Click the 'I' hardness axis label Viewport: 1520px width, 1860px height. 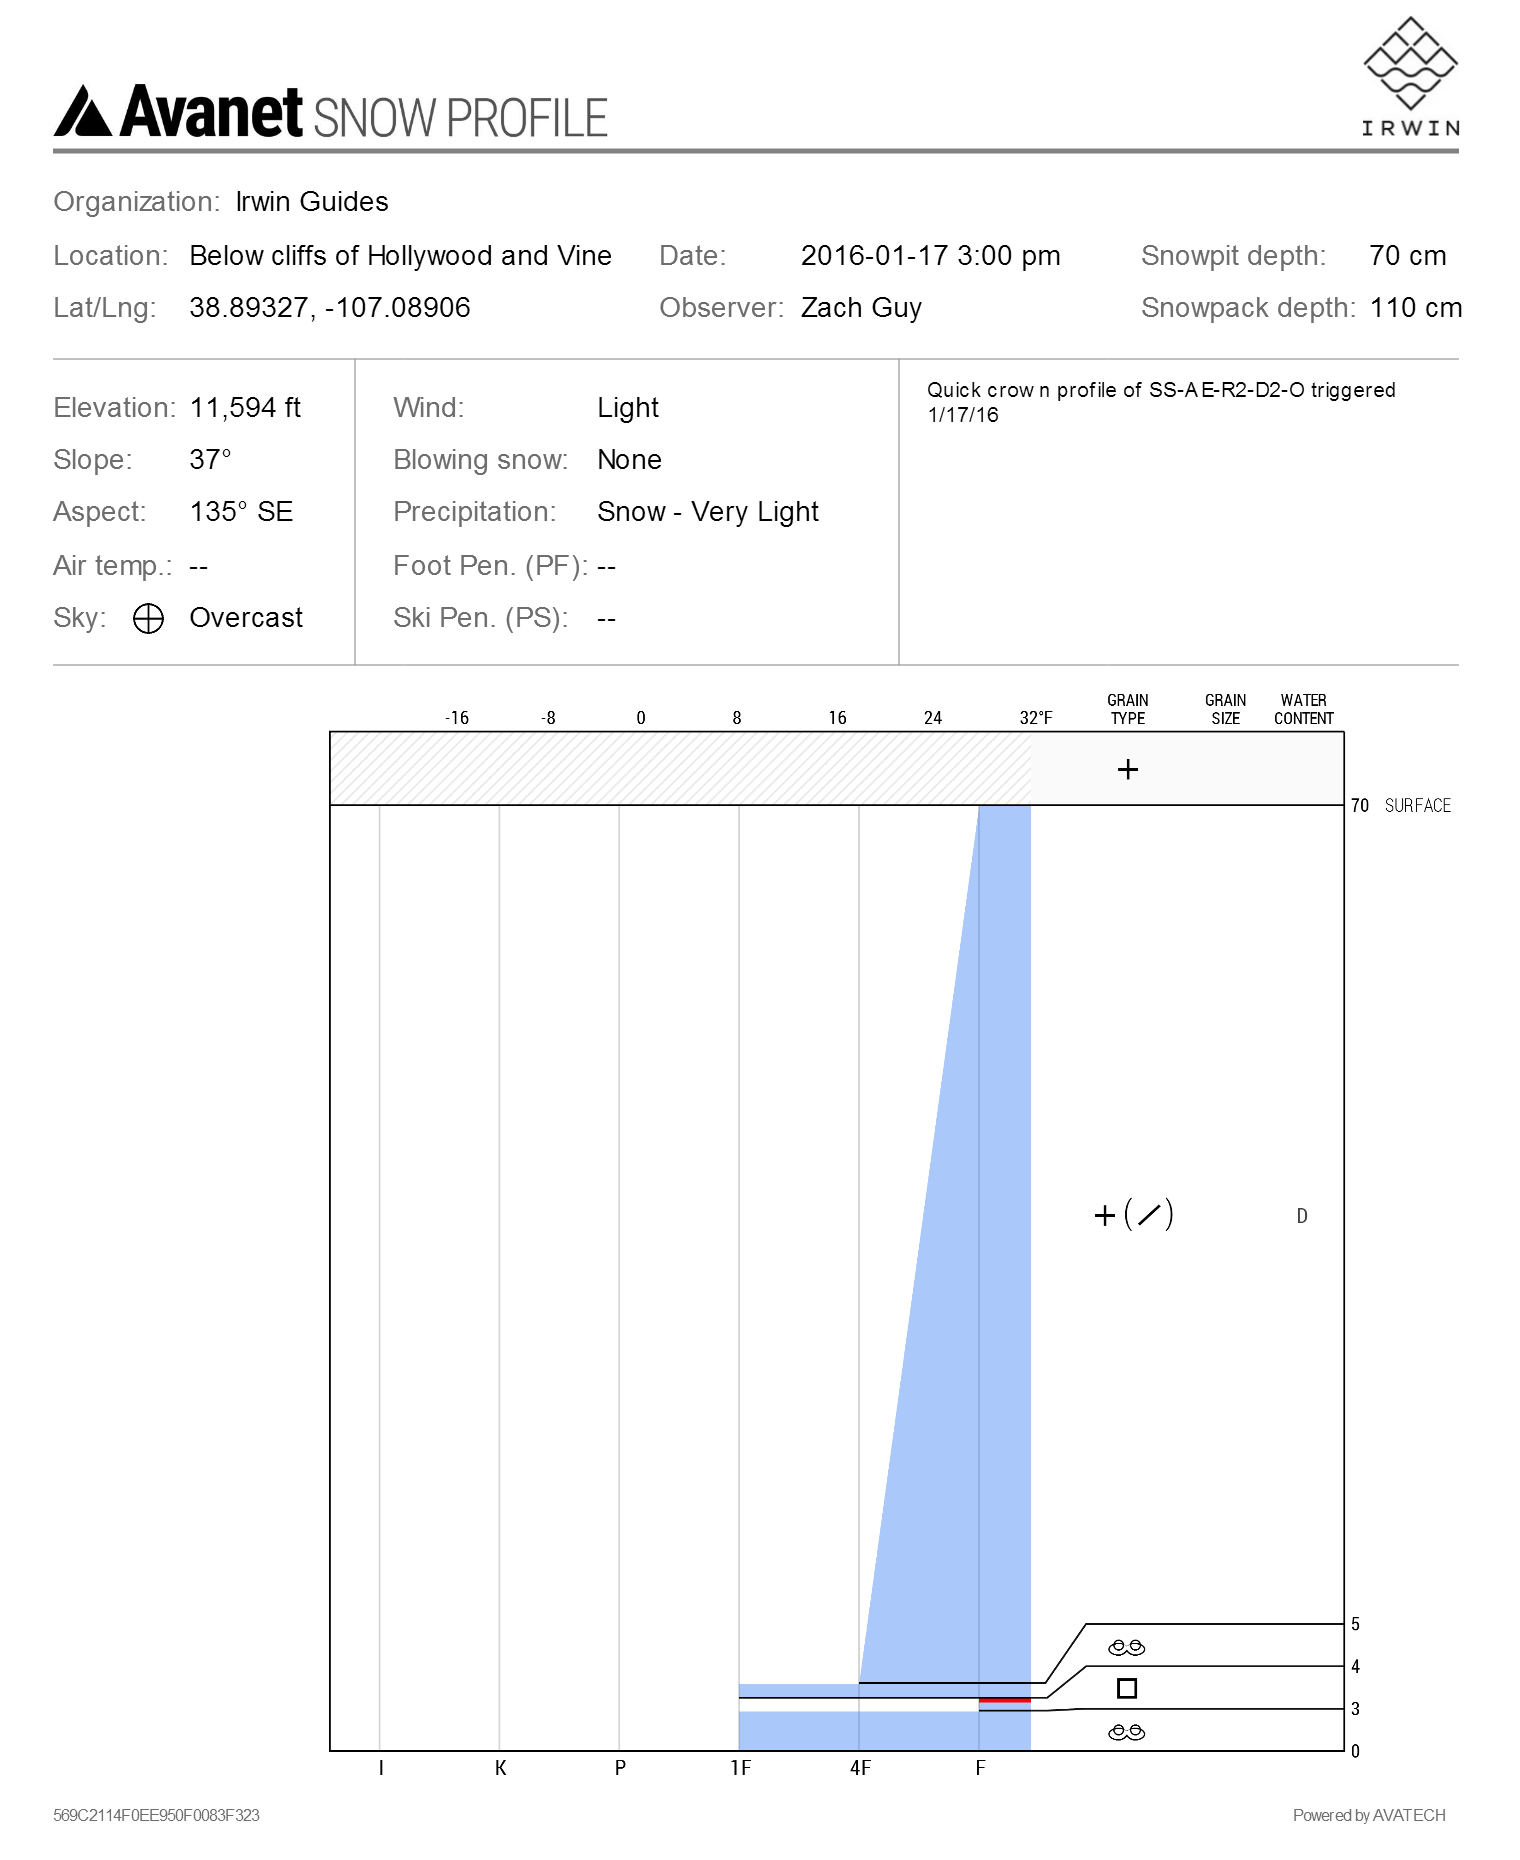[x=381, y=1768]
